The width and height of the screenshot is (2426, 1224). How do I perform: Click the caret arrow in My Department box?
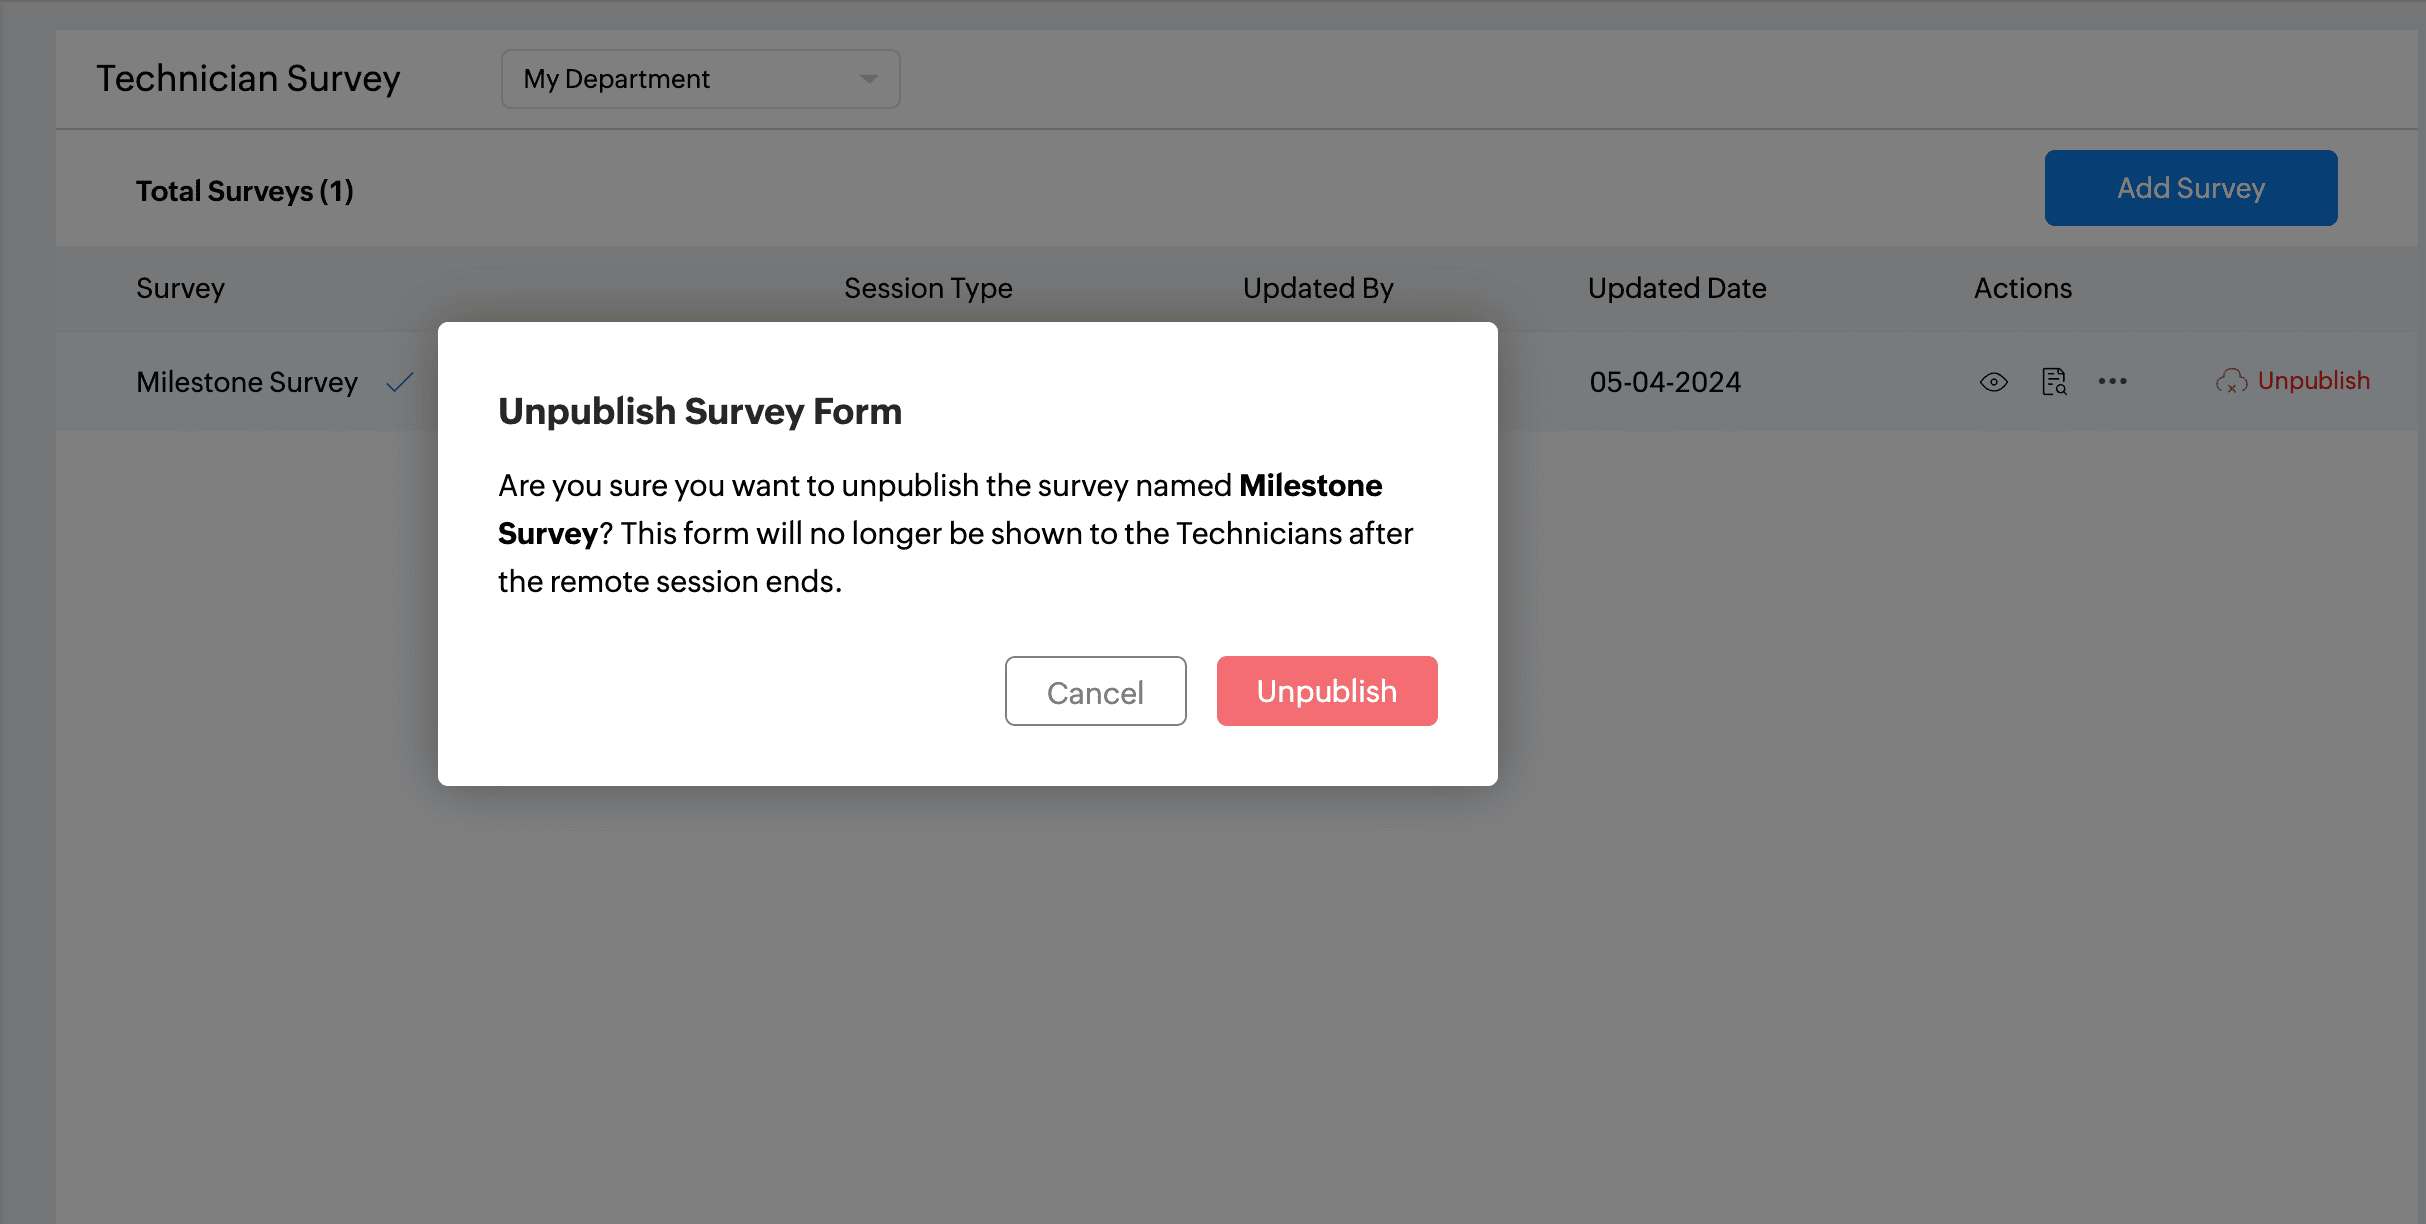(868, 79)
